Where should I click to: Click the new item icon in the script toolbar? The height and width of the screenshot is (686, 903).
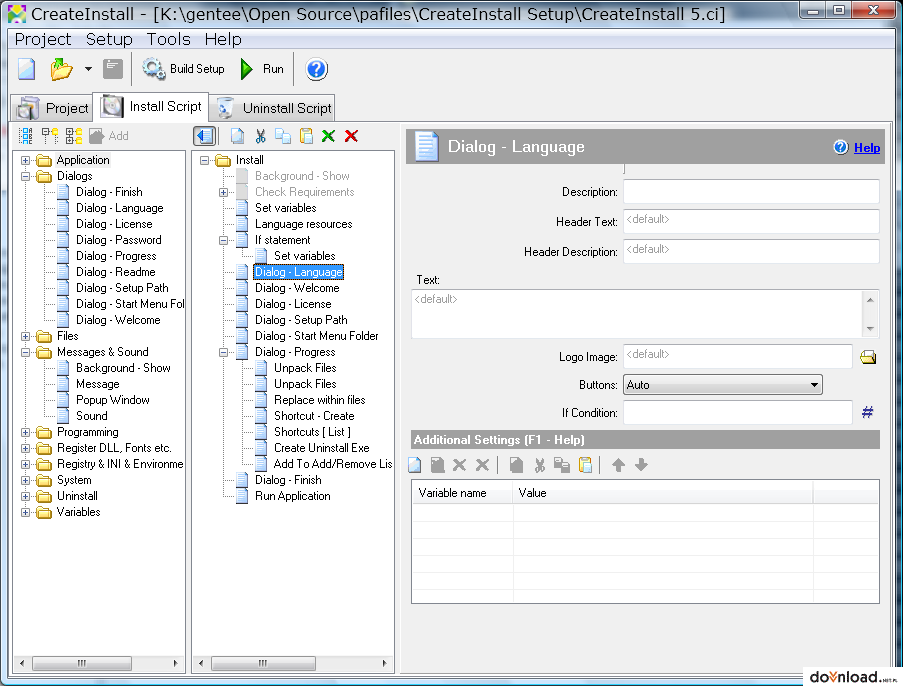(x=237, y=136)
